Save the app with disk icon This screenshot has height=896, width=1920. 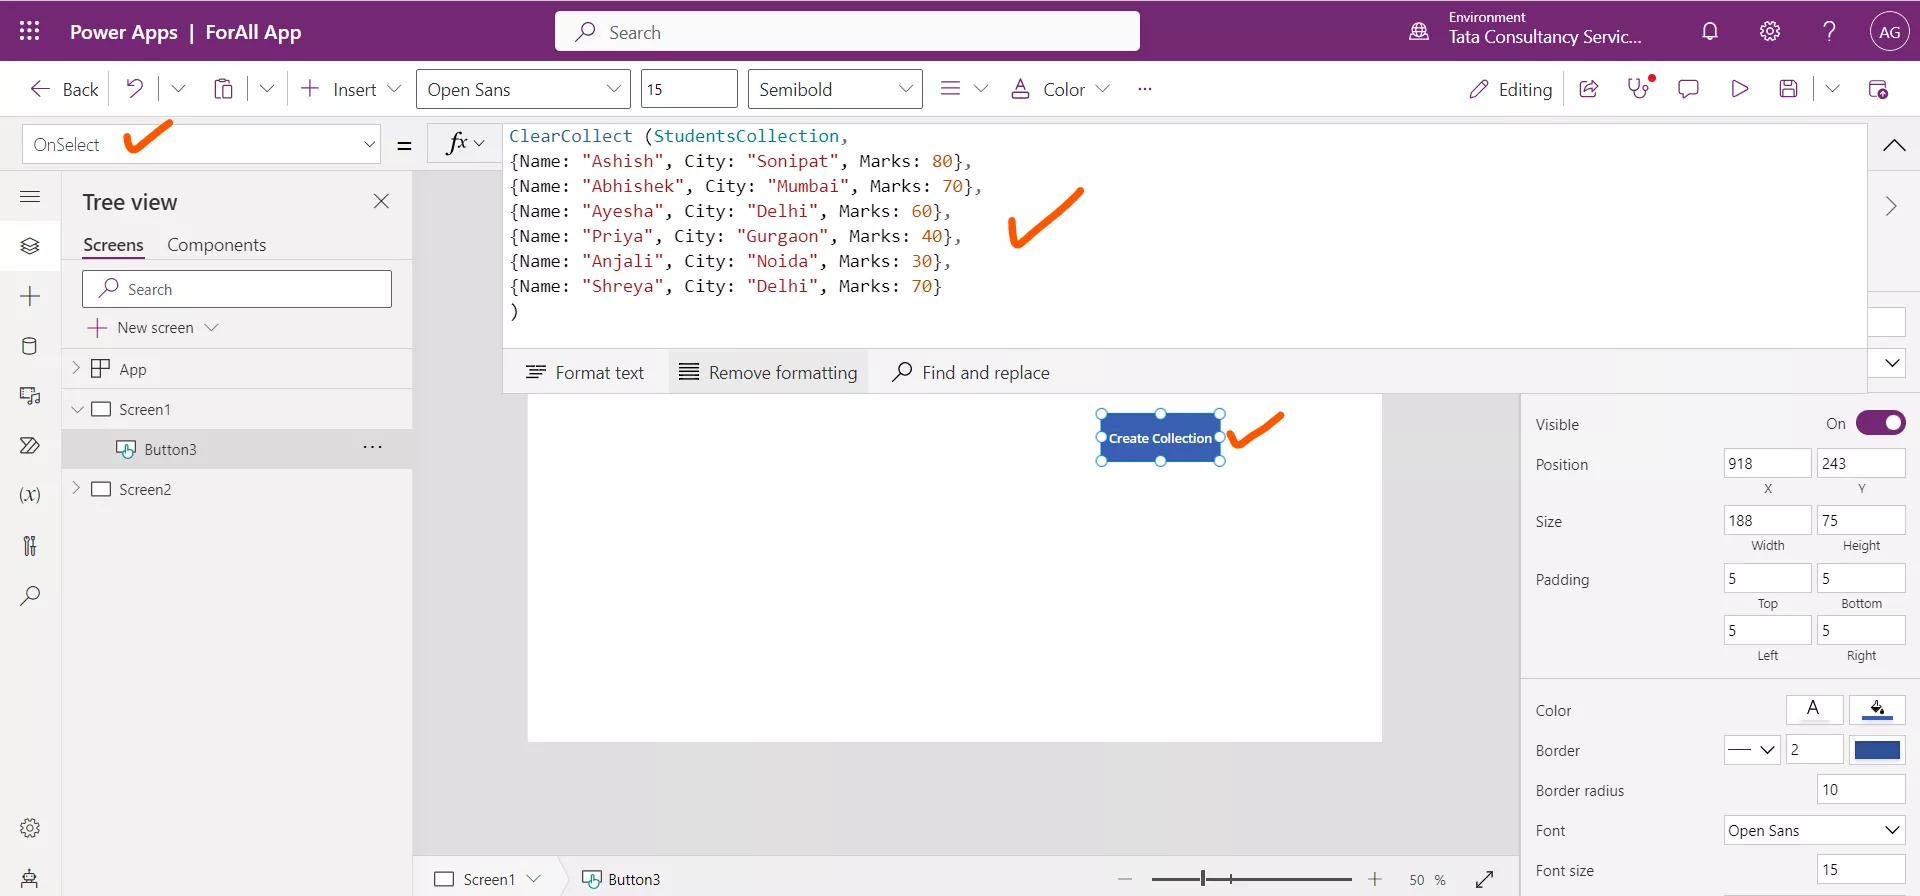(1789, 89)
